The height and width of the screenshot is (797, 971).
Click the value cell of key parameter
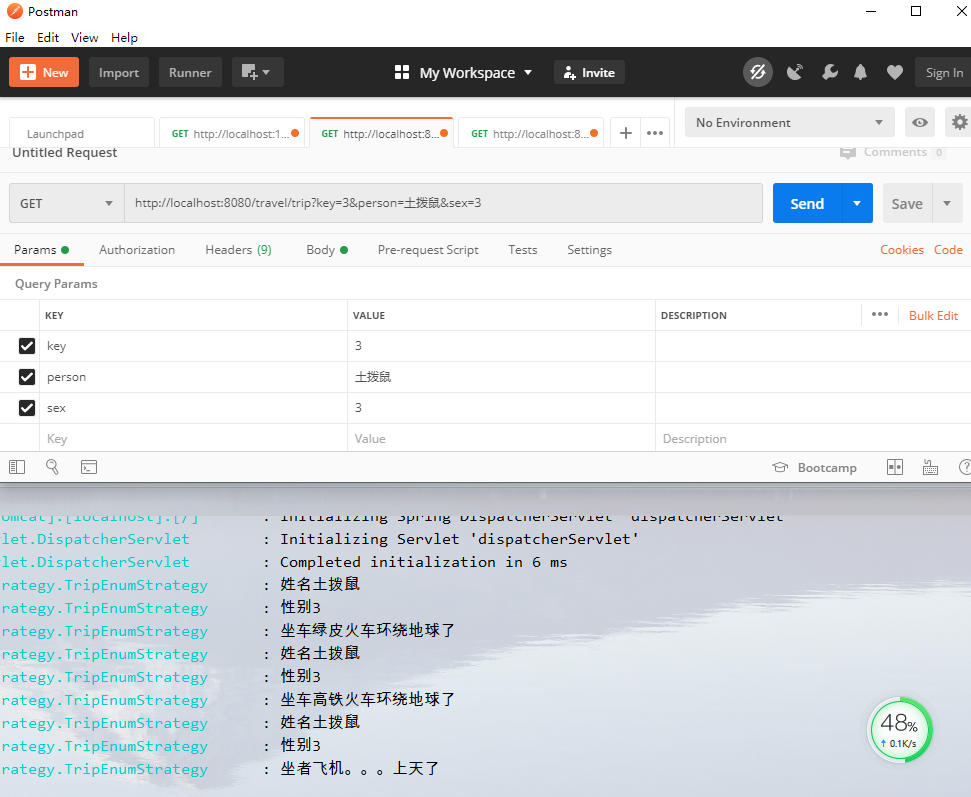[x=501, y=346]
